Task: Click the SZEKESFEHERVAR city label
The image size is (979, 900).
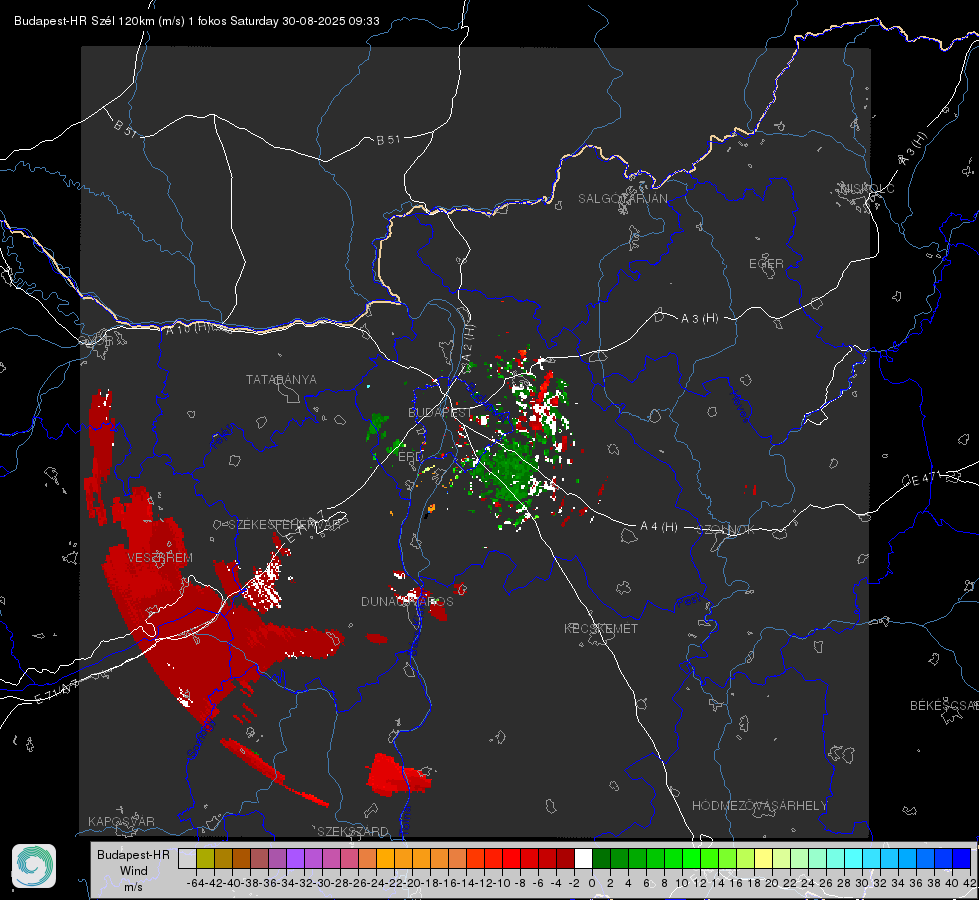Action: tap(285, 525)
